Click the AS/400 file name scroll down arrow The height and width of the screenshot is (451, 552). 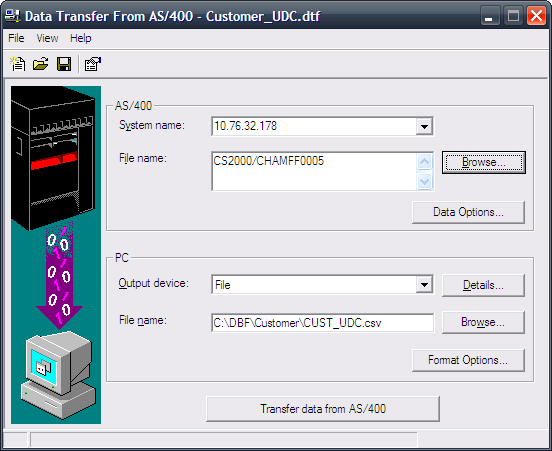(x=425, y=181)
